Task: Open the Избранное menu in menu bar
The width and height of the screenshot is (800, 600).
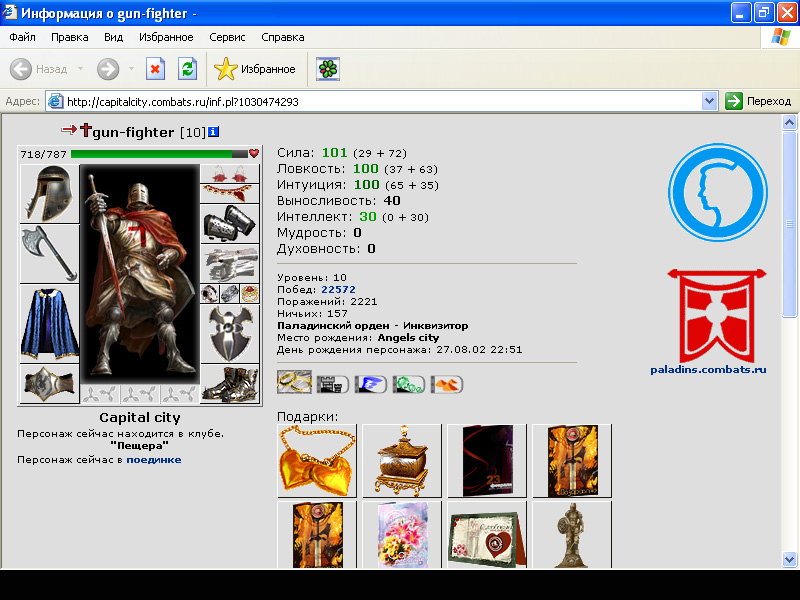Action: [166, 37]
